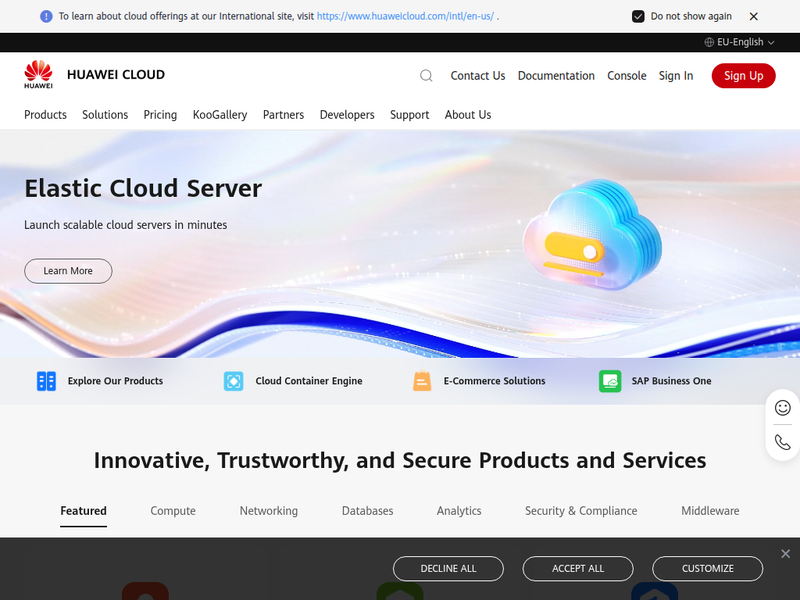The height and width of the screenshot is (600, 800).
Task: Click the Elastic Cloud Server heading
Action: tap(143, 188)
